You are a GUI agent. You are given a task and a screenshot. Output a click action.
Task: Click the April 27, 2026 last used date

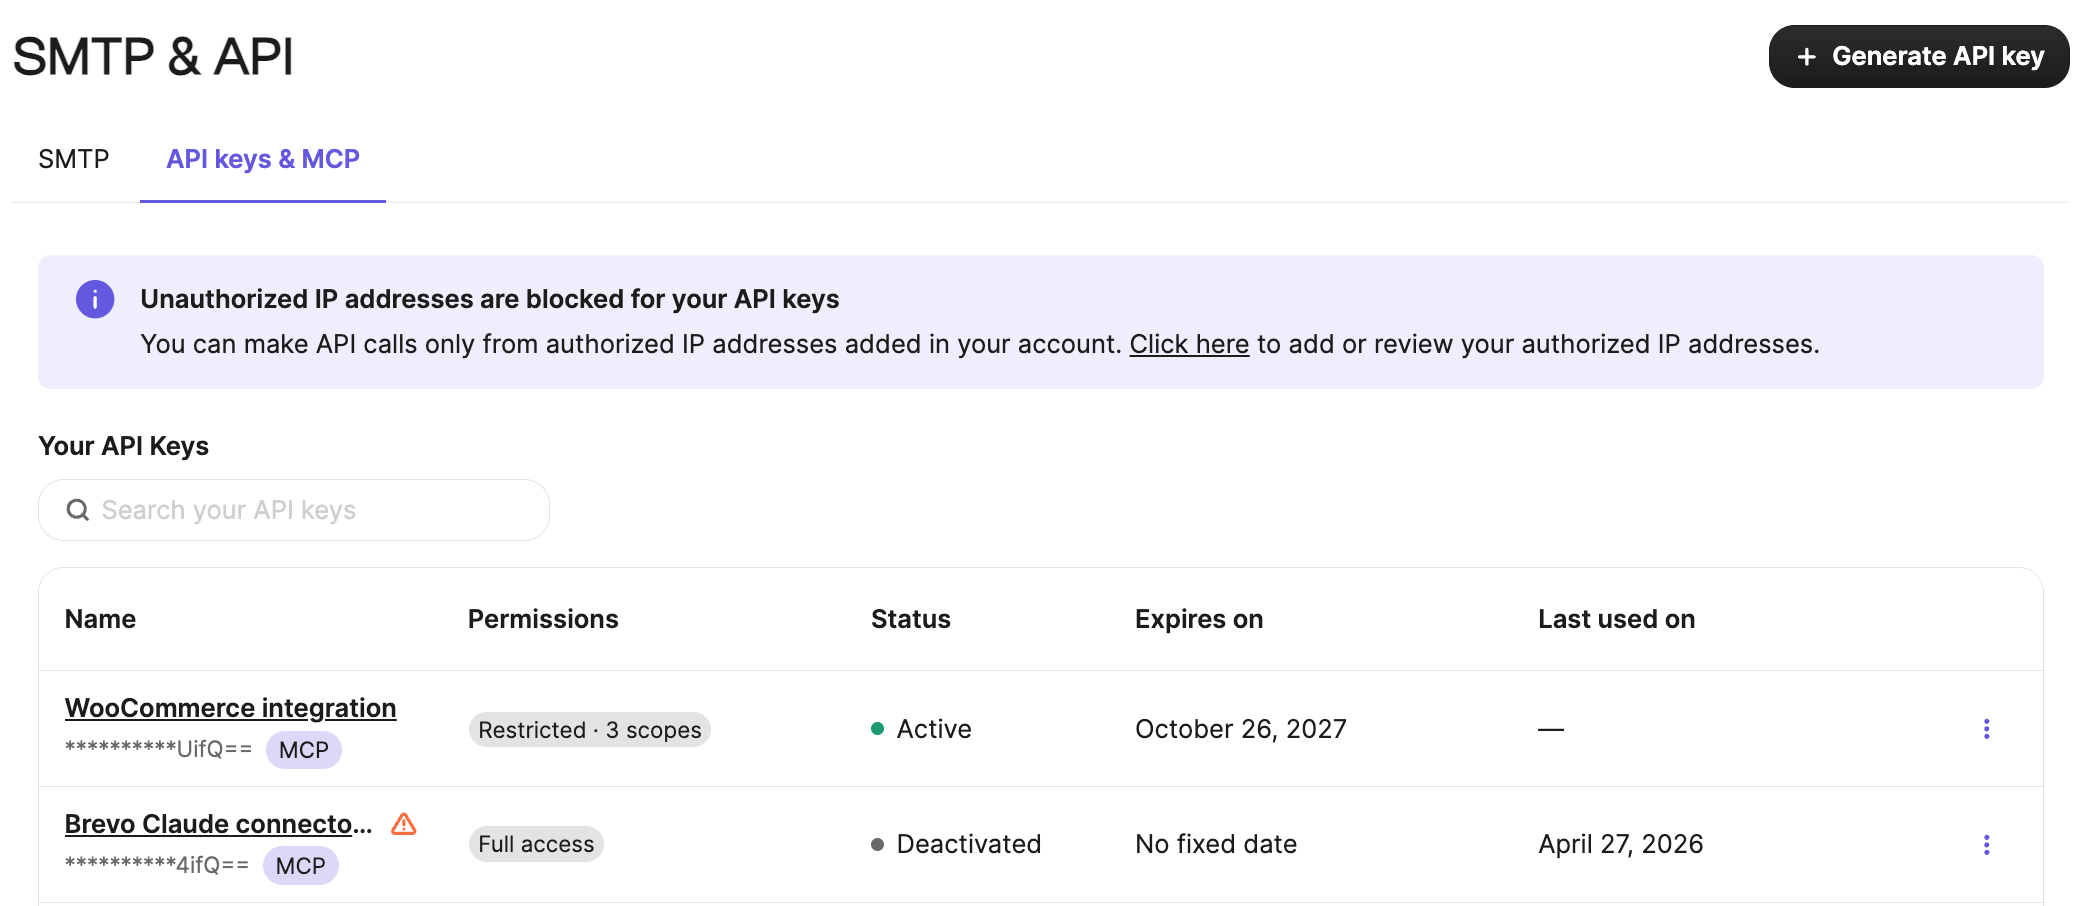tap(1621, 844)
